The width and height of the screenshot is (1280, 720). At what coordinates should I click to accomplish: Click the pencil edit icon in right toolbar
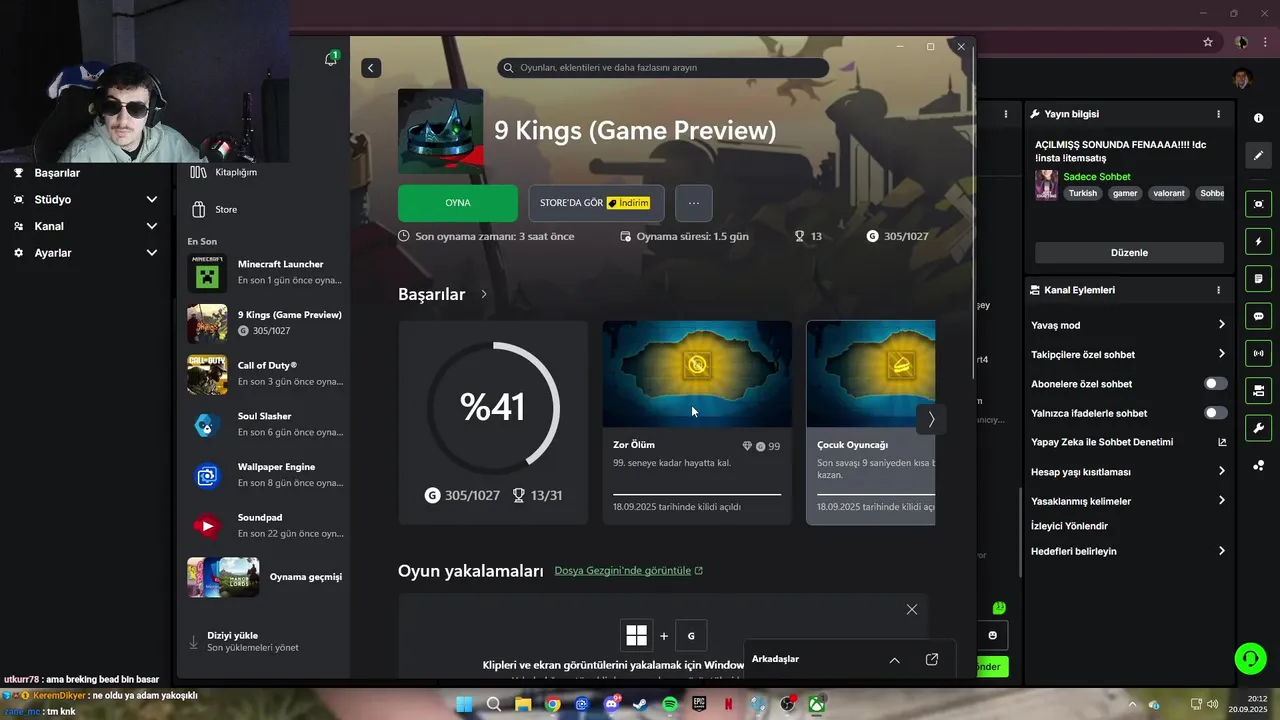click(1258, 156)
